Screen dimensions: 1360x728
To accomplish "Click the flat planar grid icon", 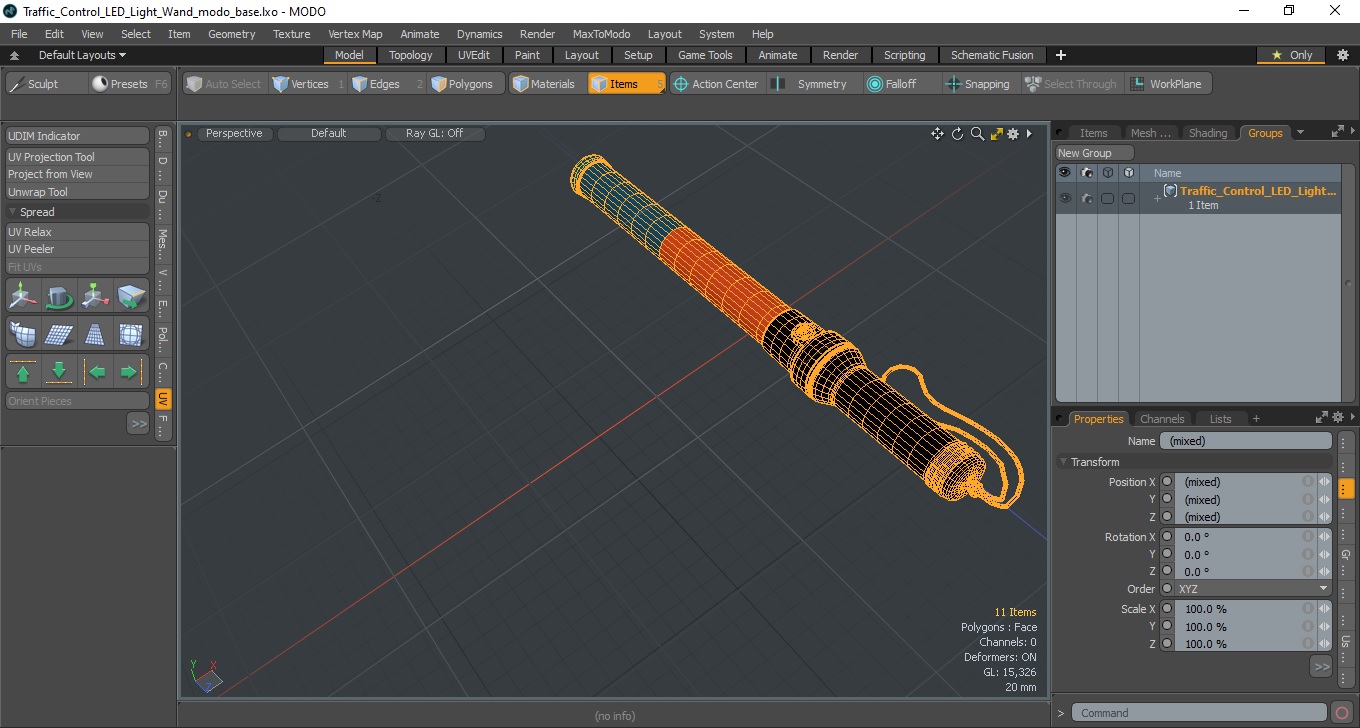I will 59,334.
